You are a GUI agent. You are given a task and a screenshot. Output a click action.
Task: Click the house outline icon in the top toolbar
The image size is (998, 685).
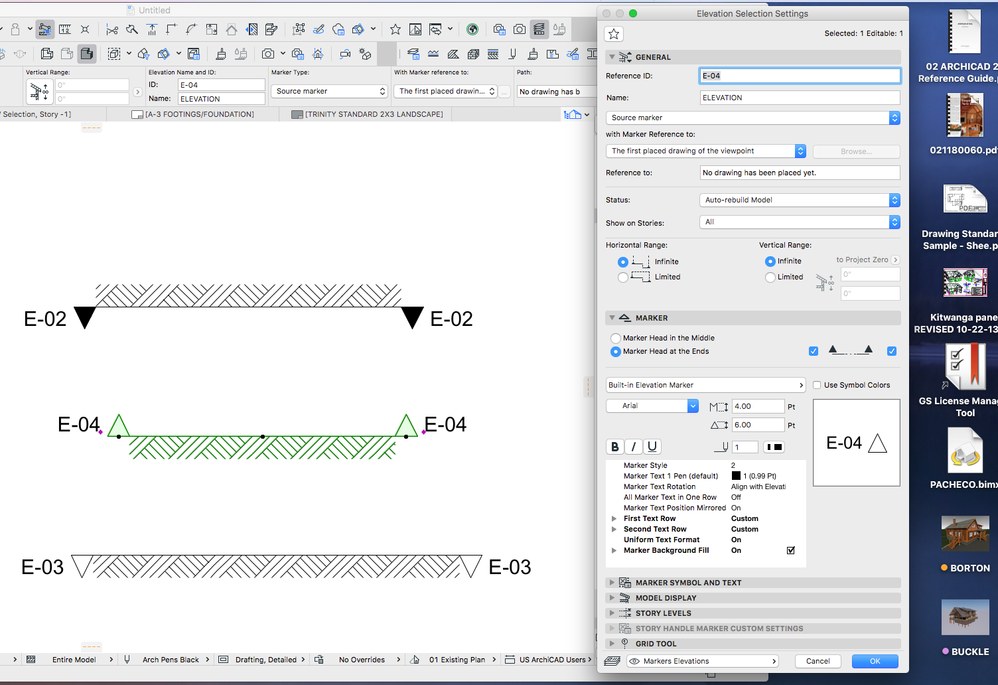coord(231,29)
